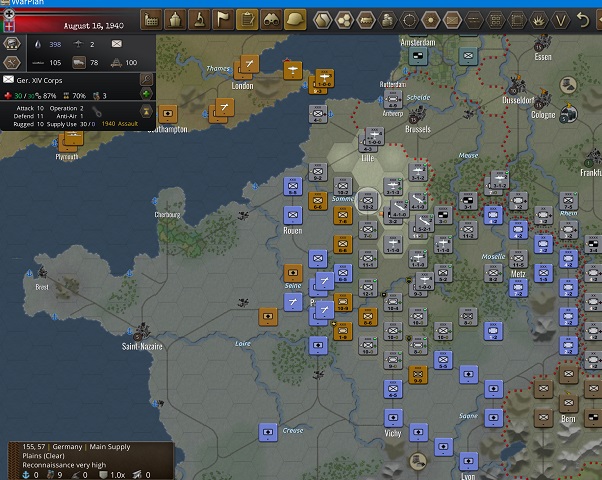Image resolution: width=602 pixels, height=480 pixels.
Task: Click the helmet units icon
Action: click(x=295, y=20)
